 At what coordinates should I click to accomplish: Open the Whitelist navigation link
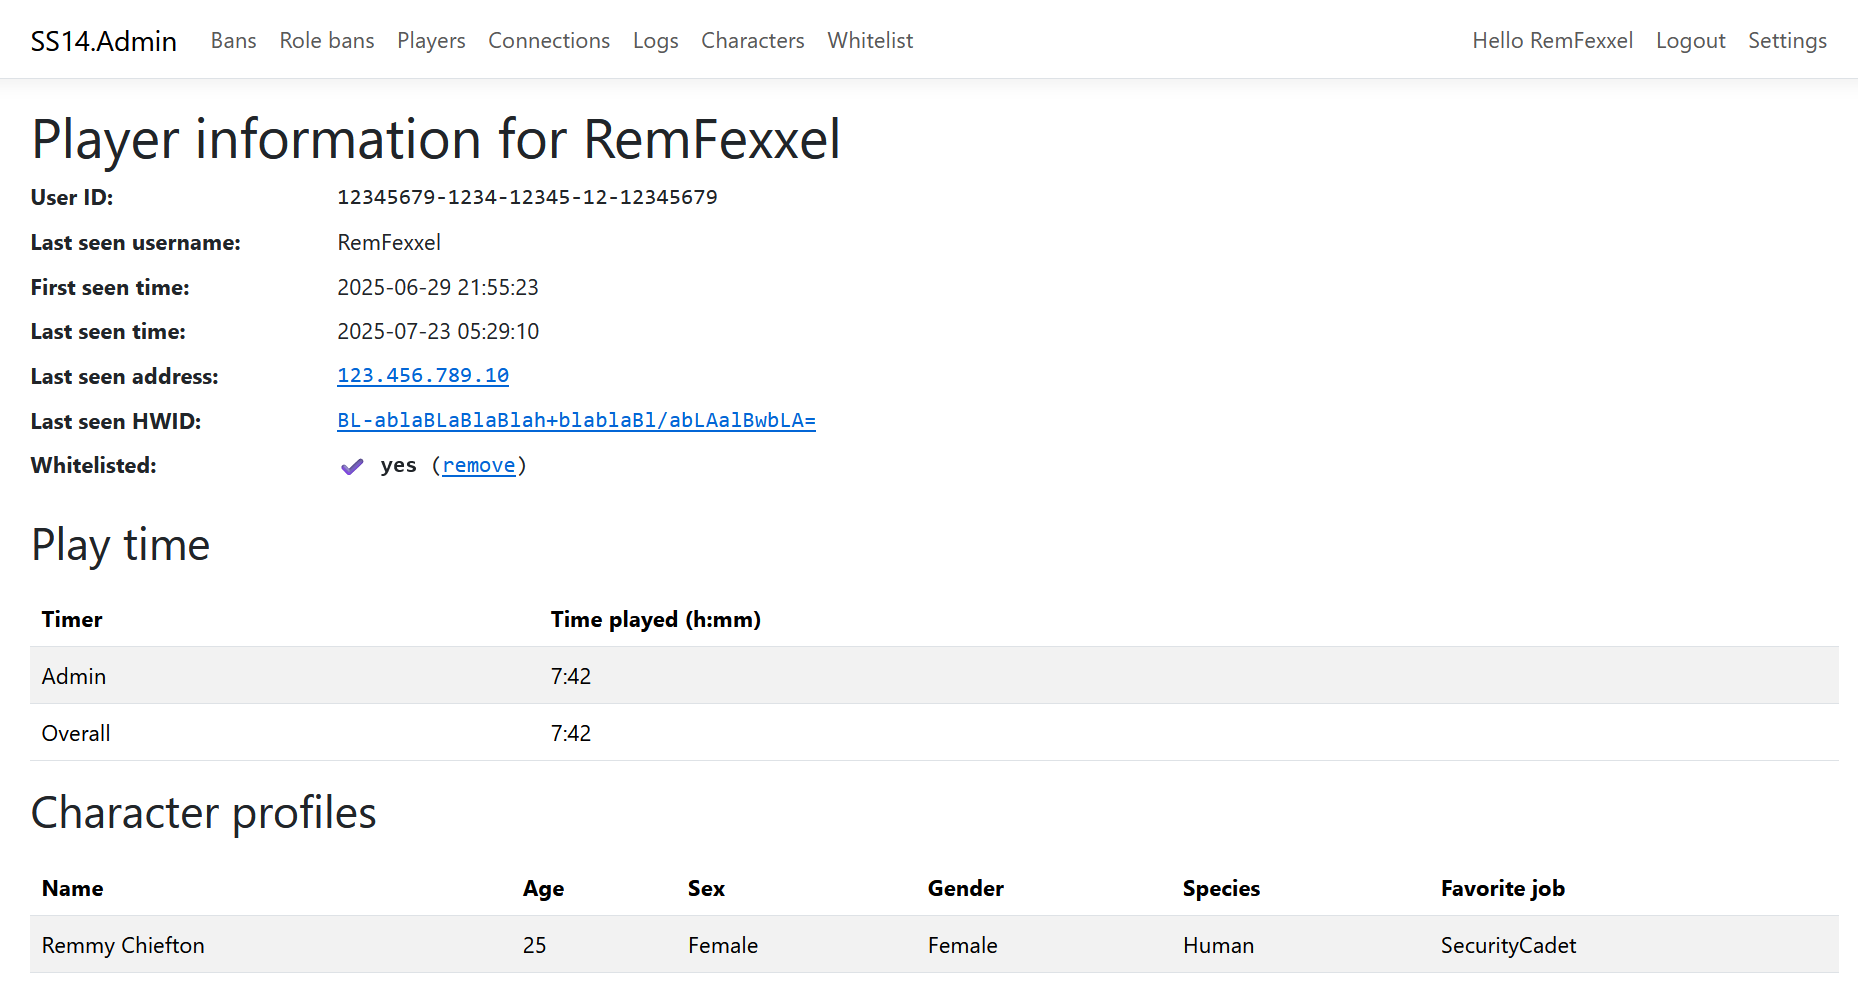(x=869, y=41)
